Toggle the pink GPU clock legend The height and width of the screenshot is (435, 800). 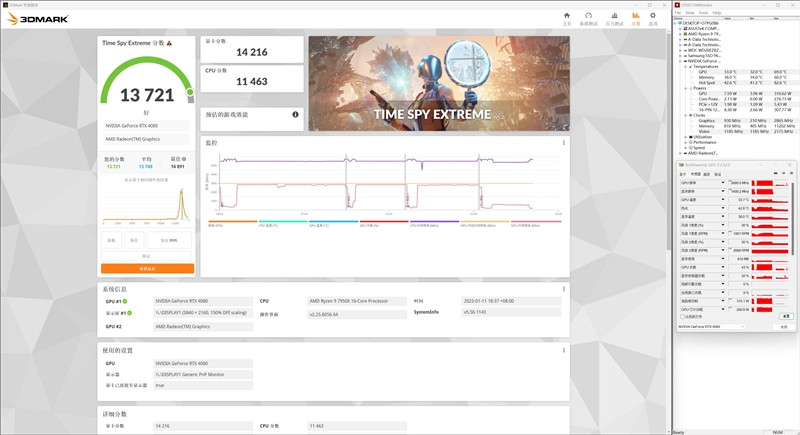pos(536,224)
